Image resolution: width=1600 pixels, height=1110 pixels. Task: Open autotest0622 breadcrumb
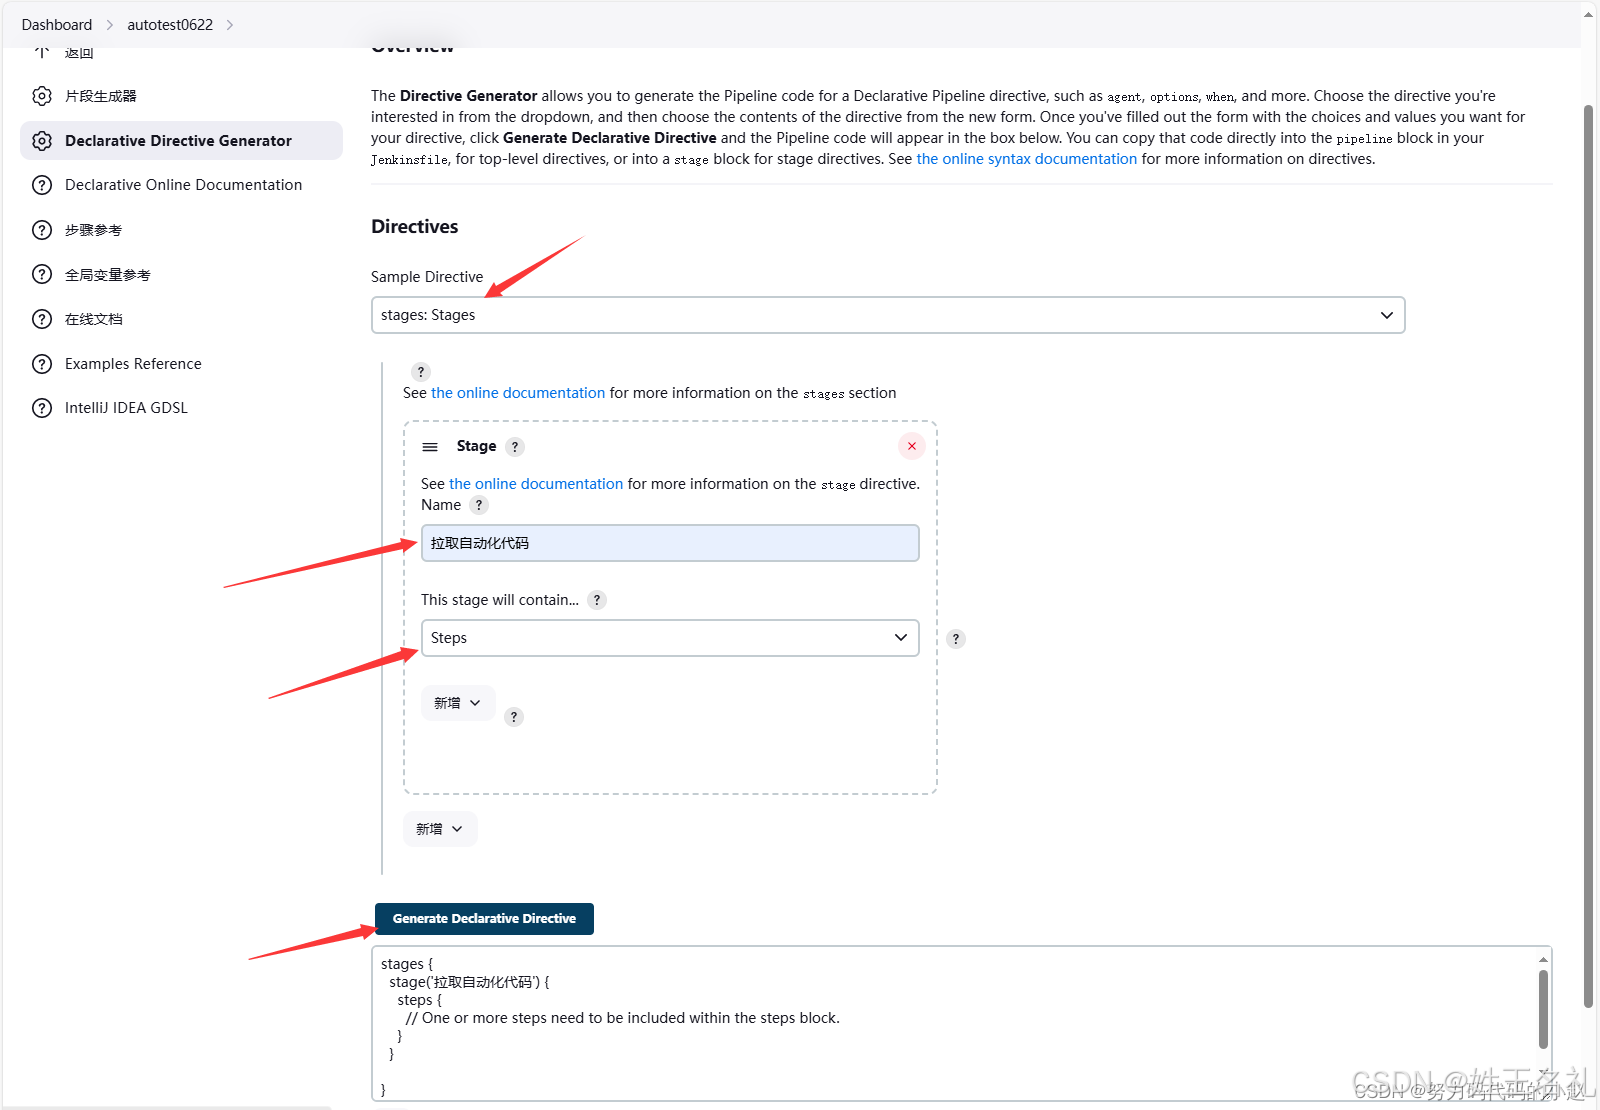click(x=170, y=25)
